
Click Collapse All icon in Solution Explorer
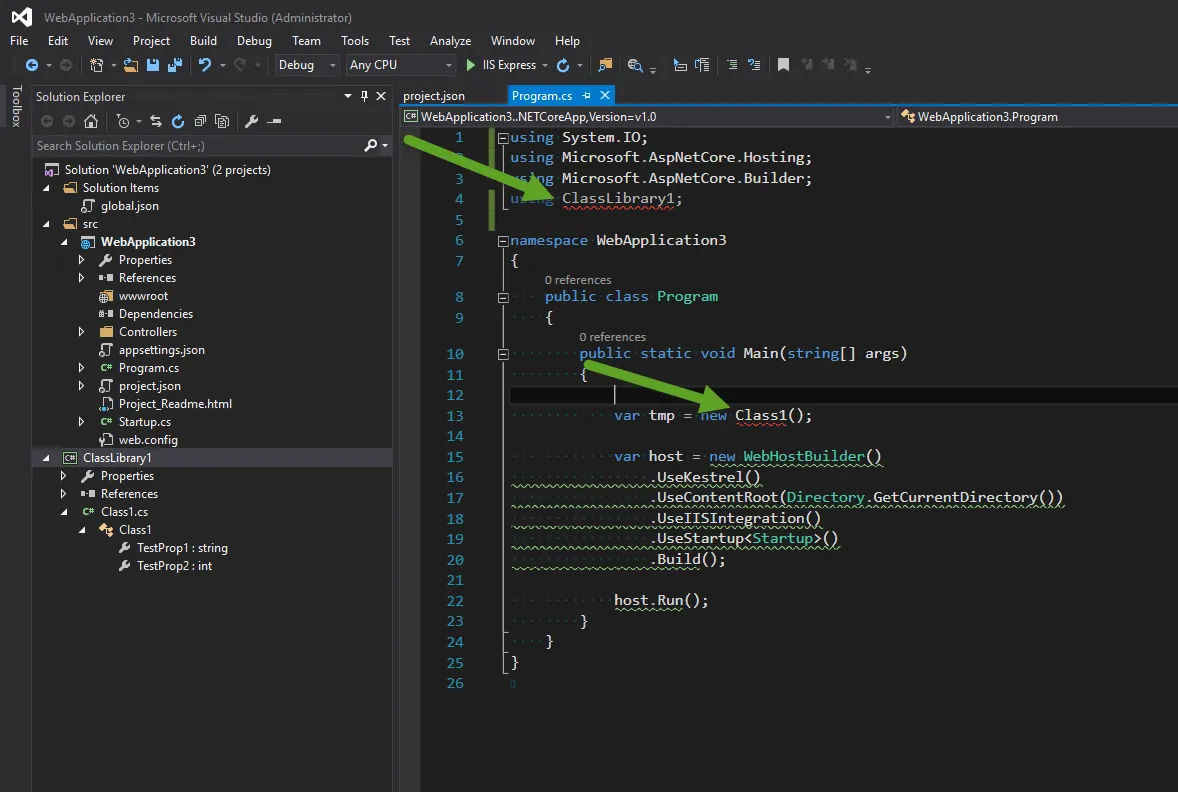(x=200, y=121)
